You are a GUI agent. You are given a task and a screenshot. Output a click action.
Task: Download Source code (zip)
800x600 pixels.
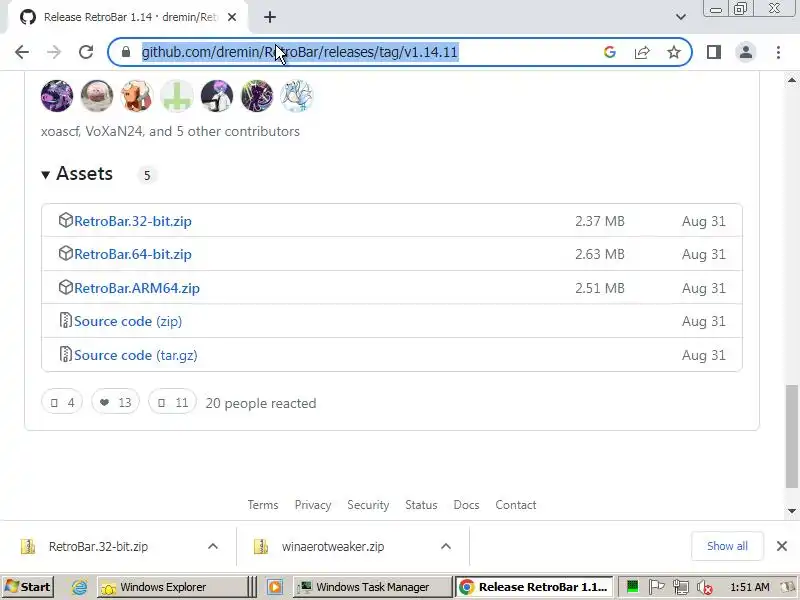point(128,321)
